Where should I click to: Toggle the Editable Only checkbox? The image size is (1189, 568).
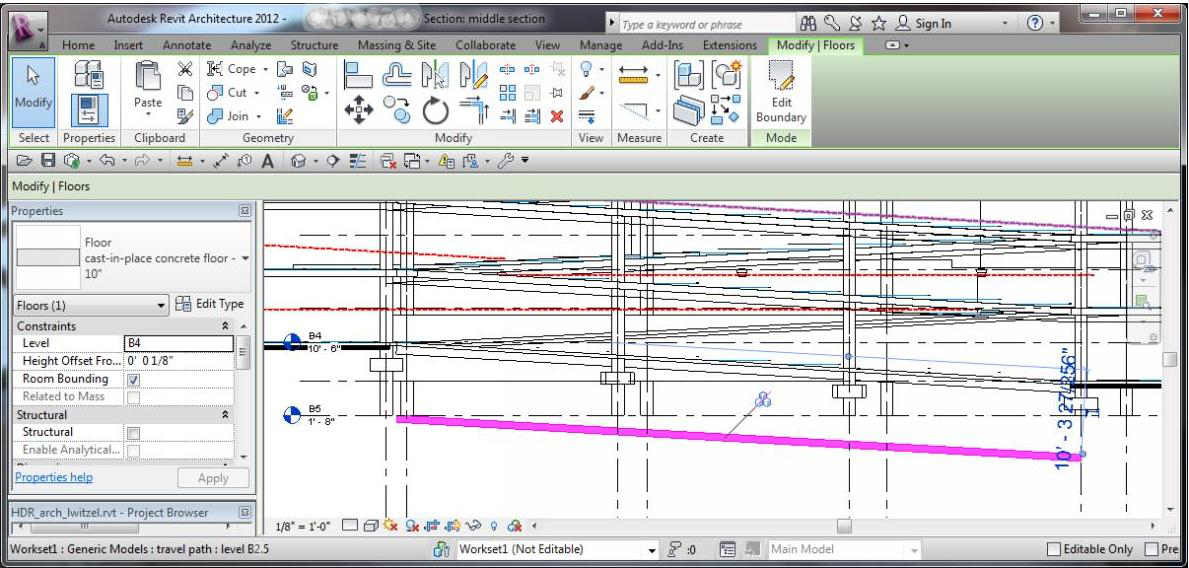pos(1054,548)
